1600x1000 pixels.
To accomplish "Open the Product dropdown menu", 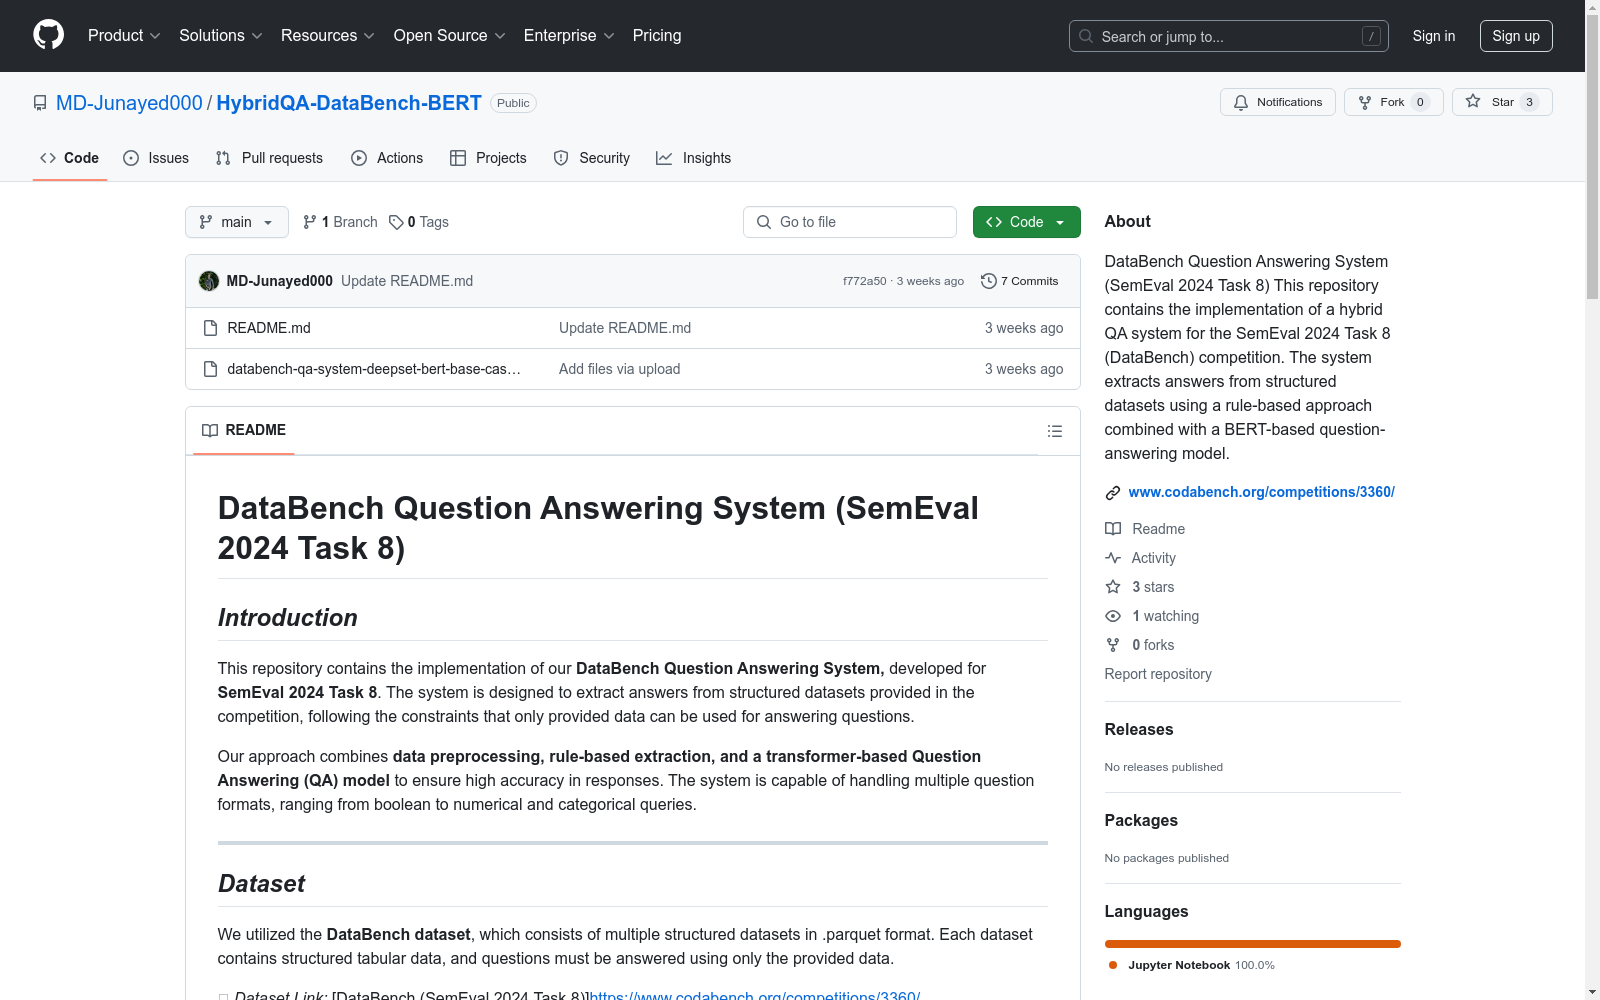I will pyautogui.click(x=124, y=36).
